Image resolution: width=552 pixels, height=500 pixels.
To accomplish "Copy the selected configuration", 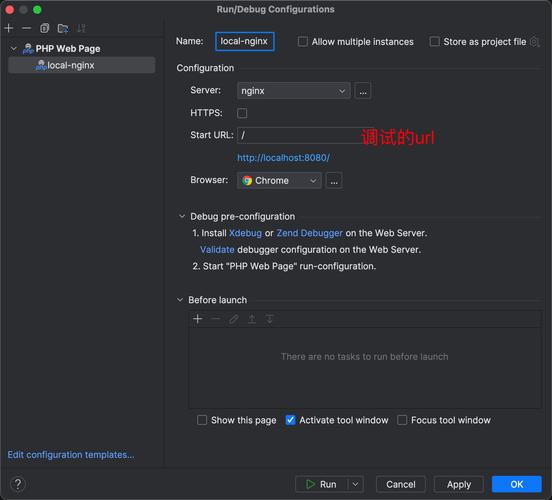I will (44, 28).
